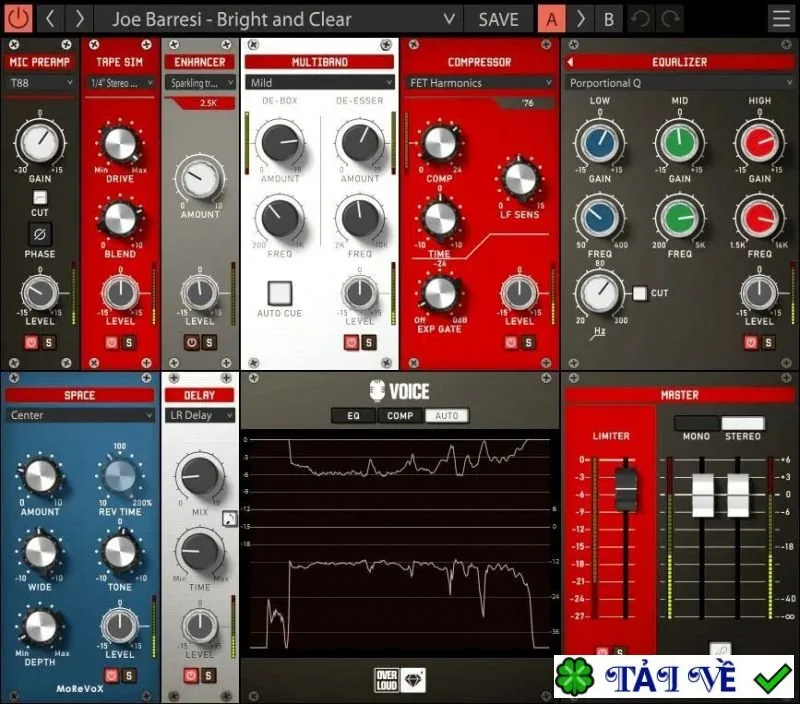
Task: Open the LR Delay type dropdown
Action: tap(199, 415)
